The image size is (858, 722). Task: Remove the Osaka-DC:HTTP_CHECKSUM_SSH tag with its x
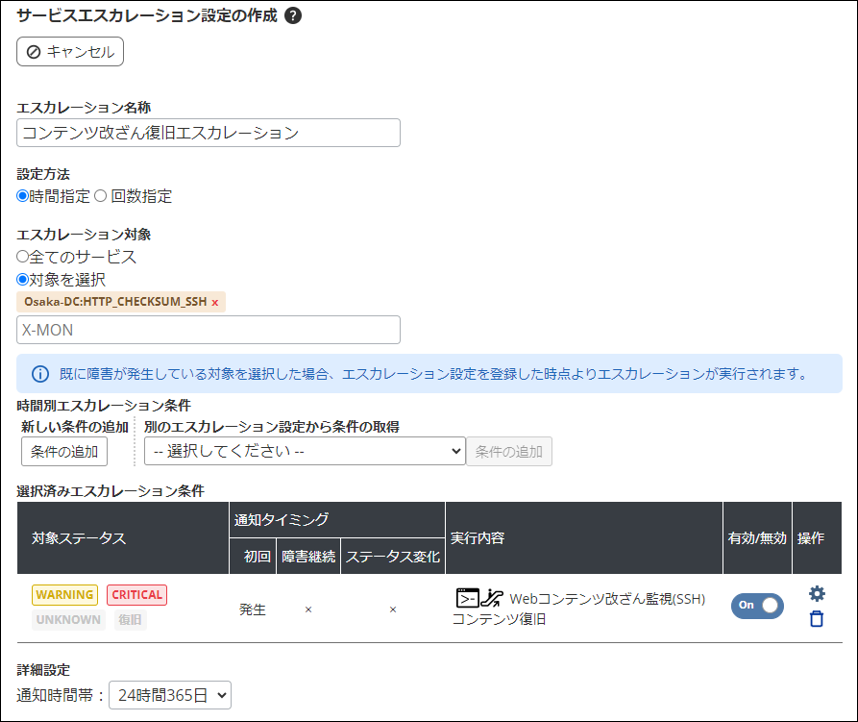coord(215,302)
